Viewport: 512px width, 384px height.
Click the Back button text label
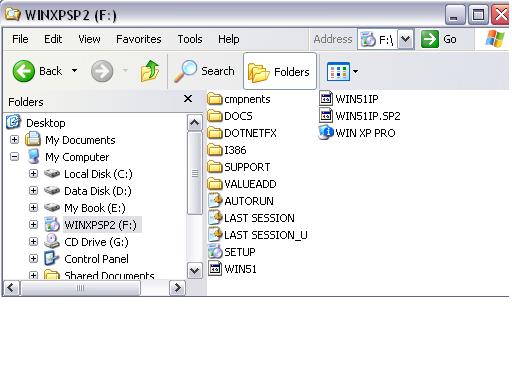[x=50, y=71]
